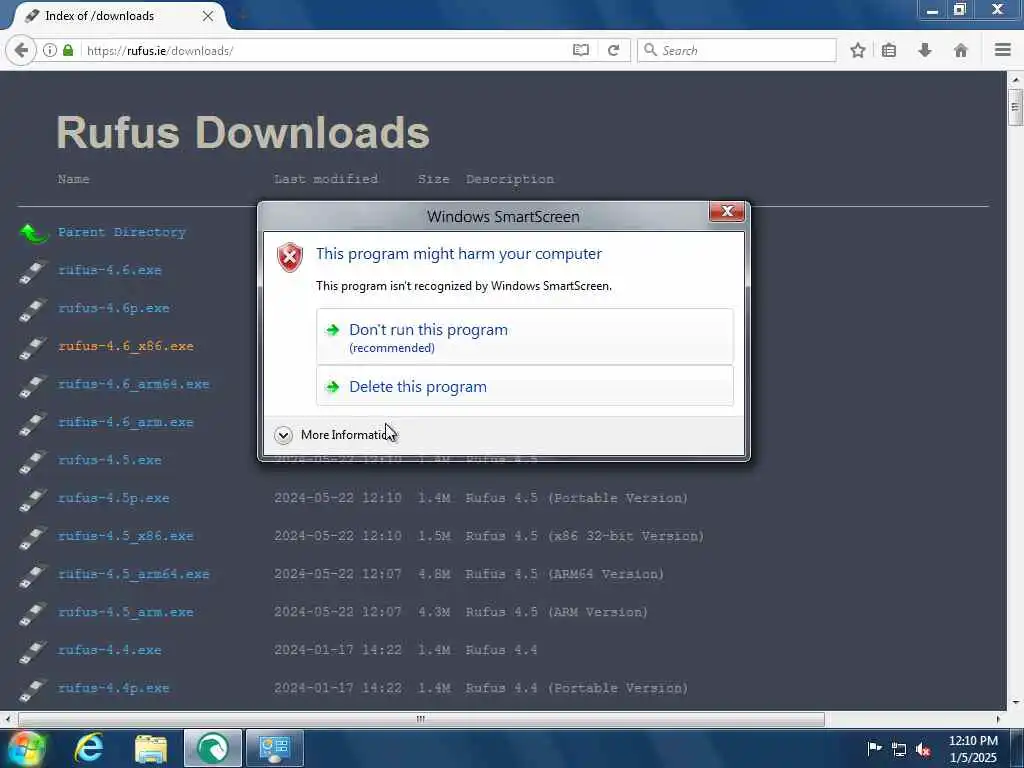The image size is (1024, 768).
Task: Click USB icon beside rufus-4.6_arm64.exe
Action: click(33, 386)
